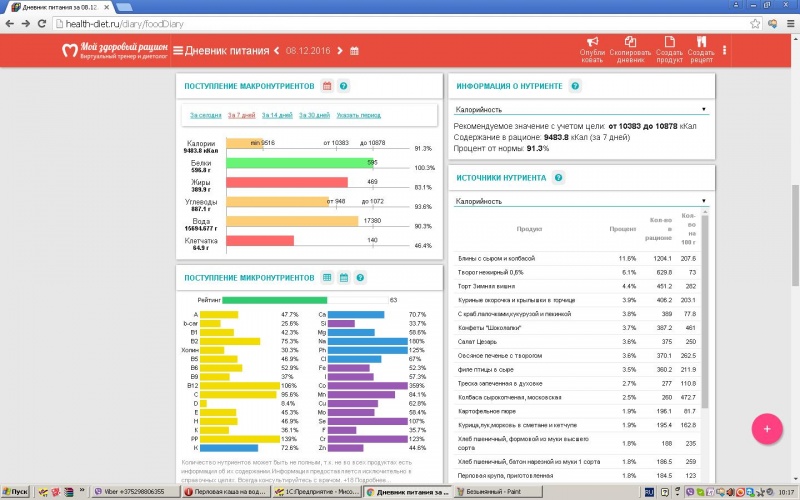
Task: Go to next day with right arrow
Action: click(339, 50)
